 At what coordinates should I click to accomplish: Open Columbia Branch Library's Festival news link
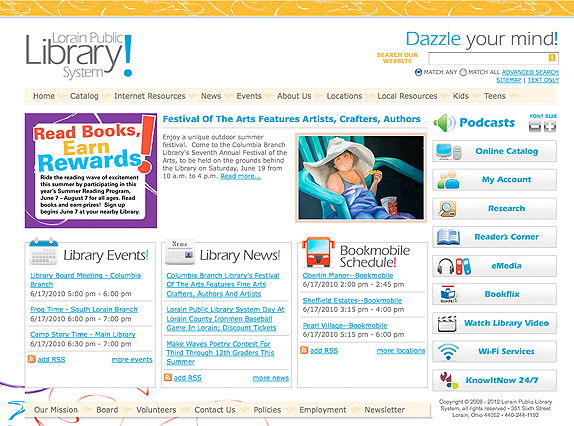click(x=223, y=284)
